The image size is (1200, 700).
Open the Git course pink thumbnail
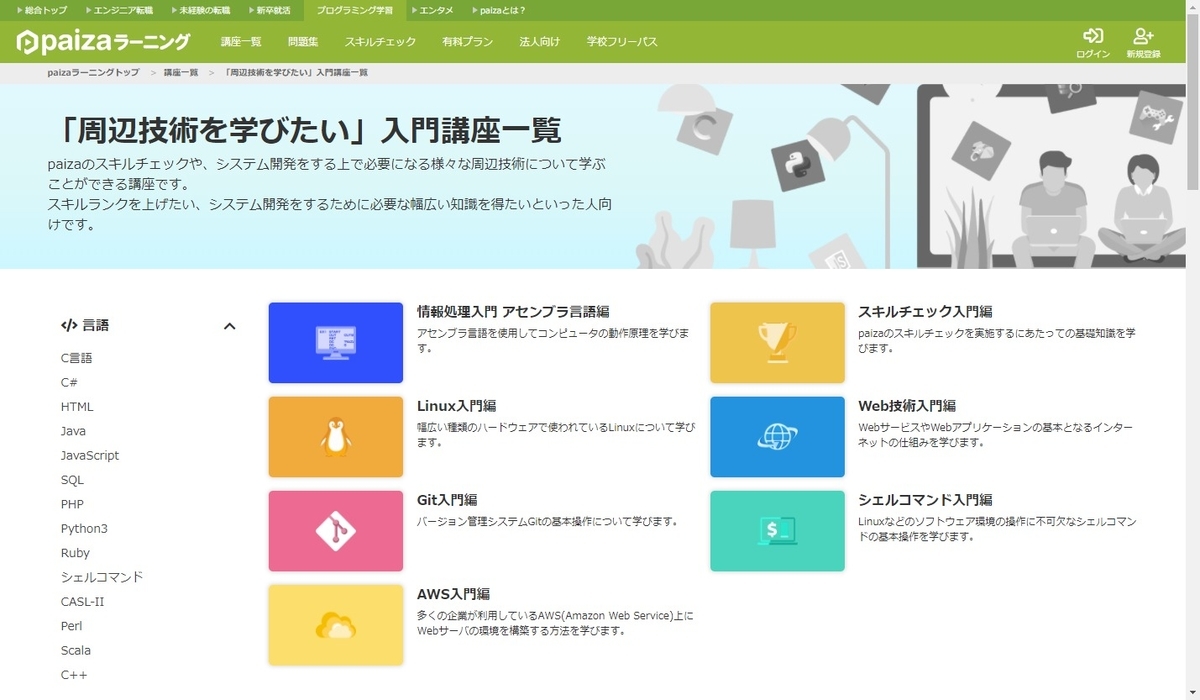pos(336,531)
